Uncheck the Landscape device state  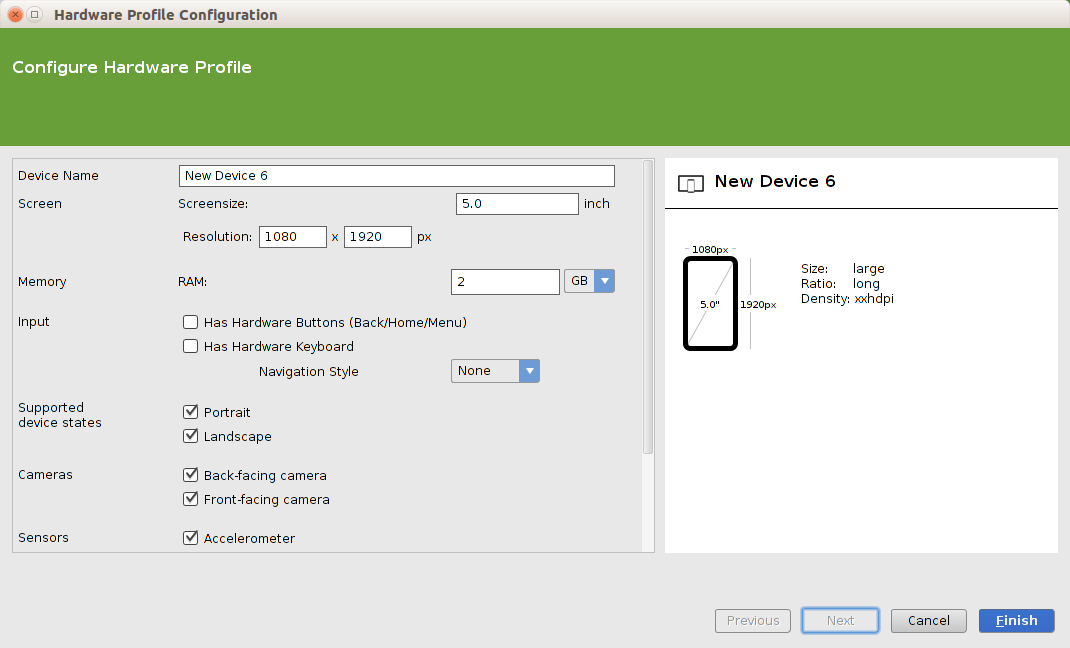[190, 437]
